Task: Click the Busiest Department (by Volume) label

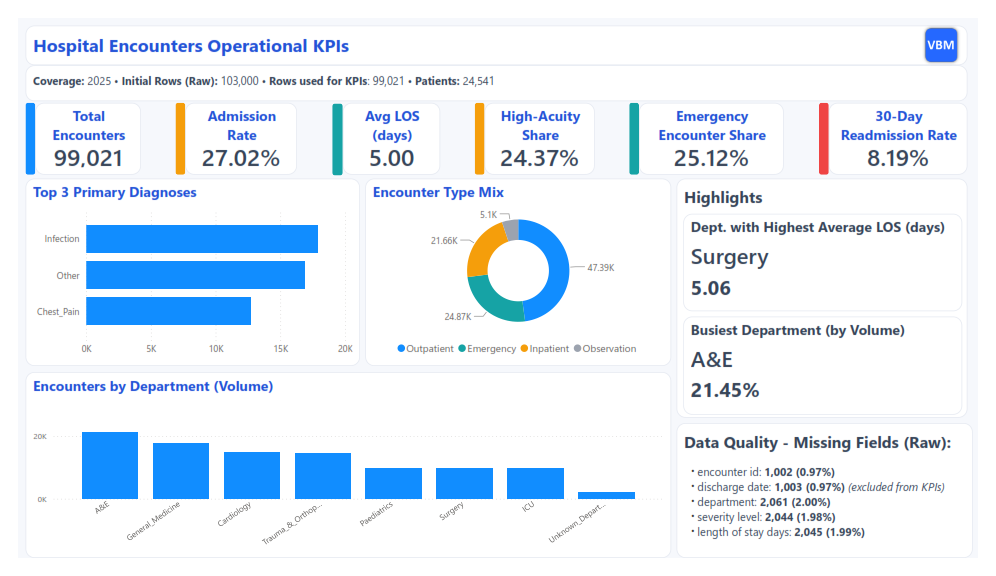Action: pyautogui.click(x=798, y=330)
